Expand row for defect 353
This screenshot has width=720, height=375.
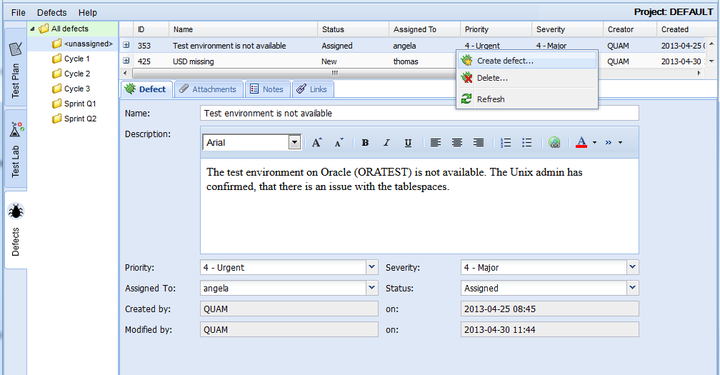pyautogui.click(x=126, y=45)
